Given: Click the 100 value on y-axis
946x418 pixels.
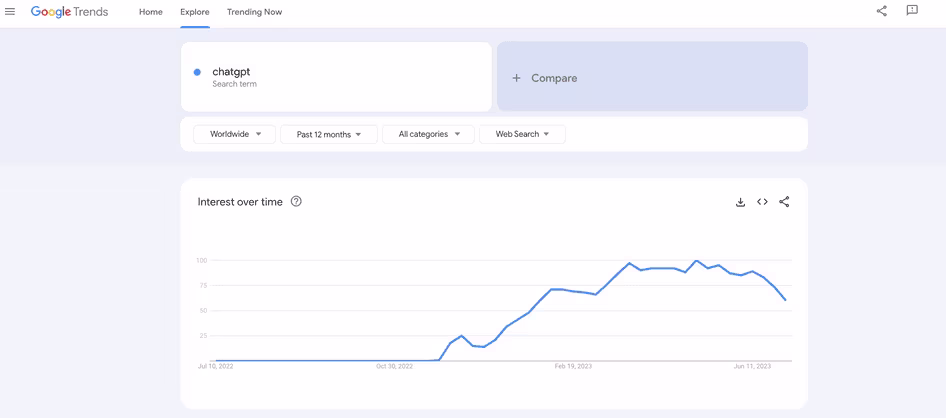Looking at the screenshot, I should click(202, 260).
